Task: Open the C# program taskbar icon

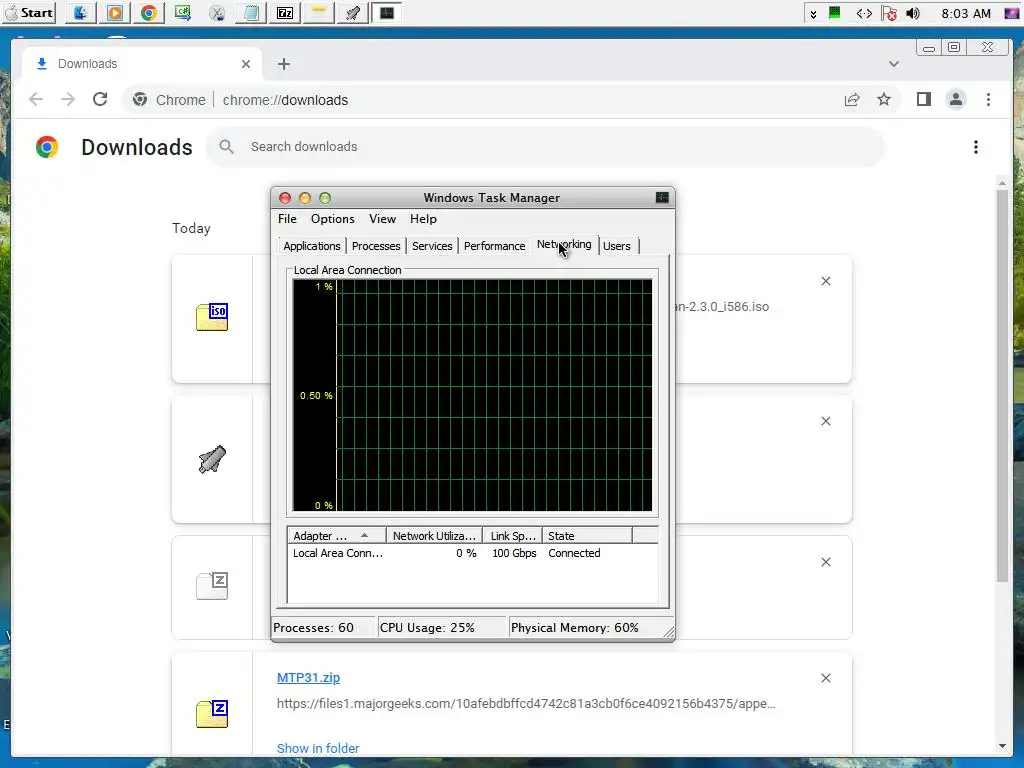Action: click(x=183, y=13)
